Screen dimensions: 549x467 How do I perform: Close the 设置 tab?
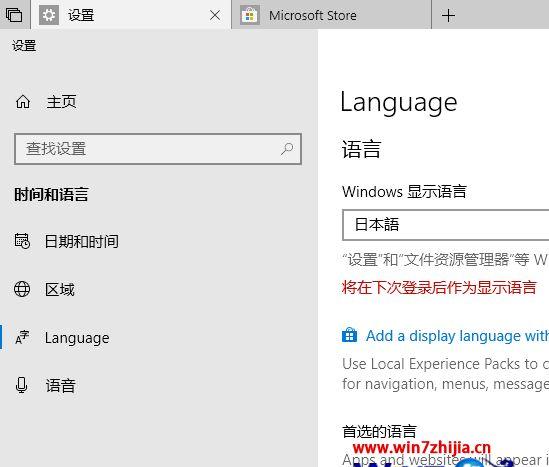click(215, 15)
